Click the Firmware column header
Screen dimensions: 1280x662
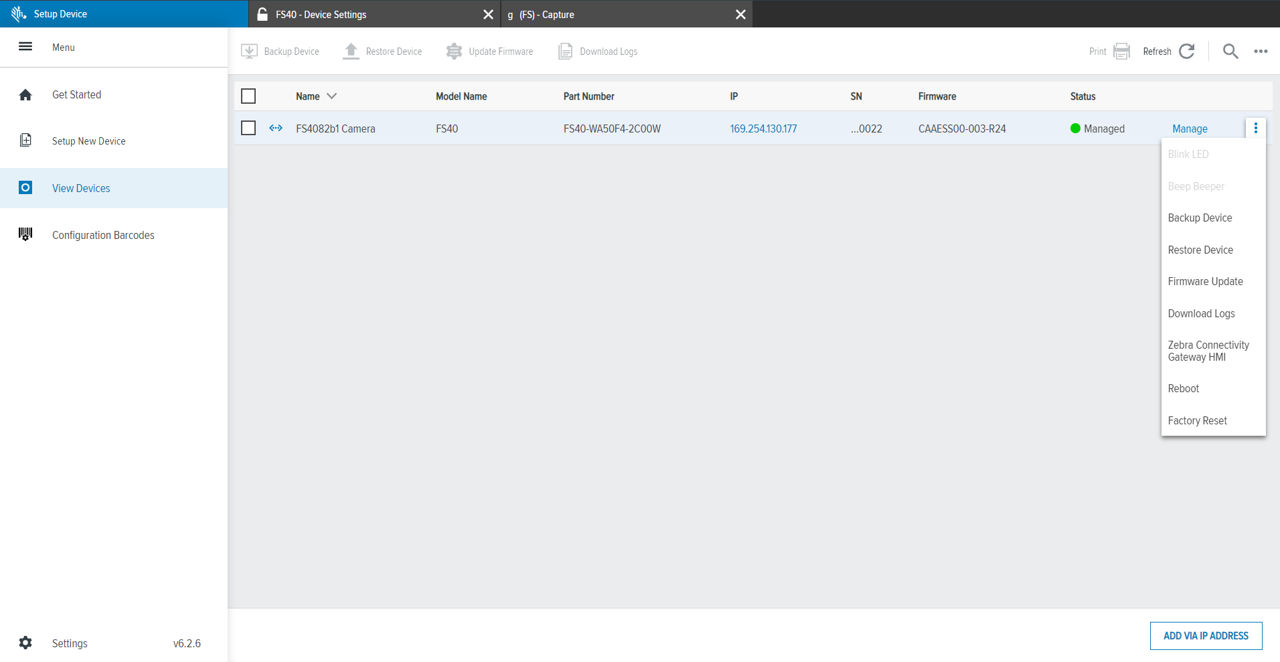coord(937,97)
